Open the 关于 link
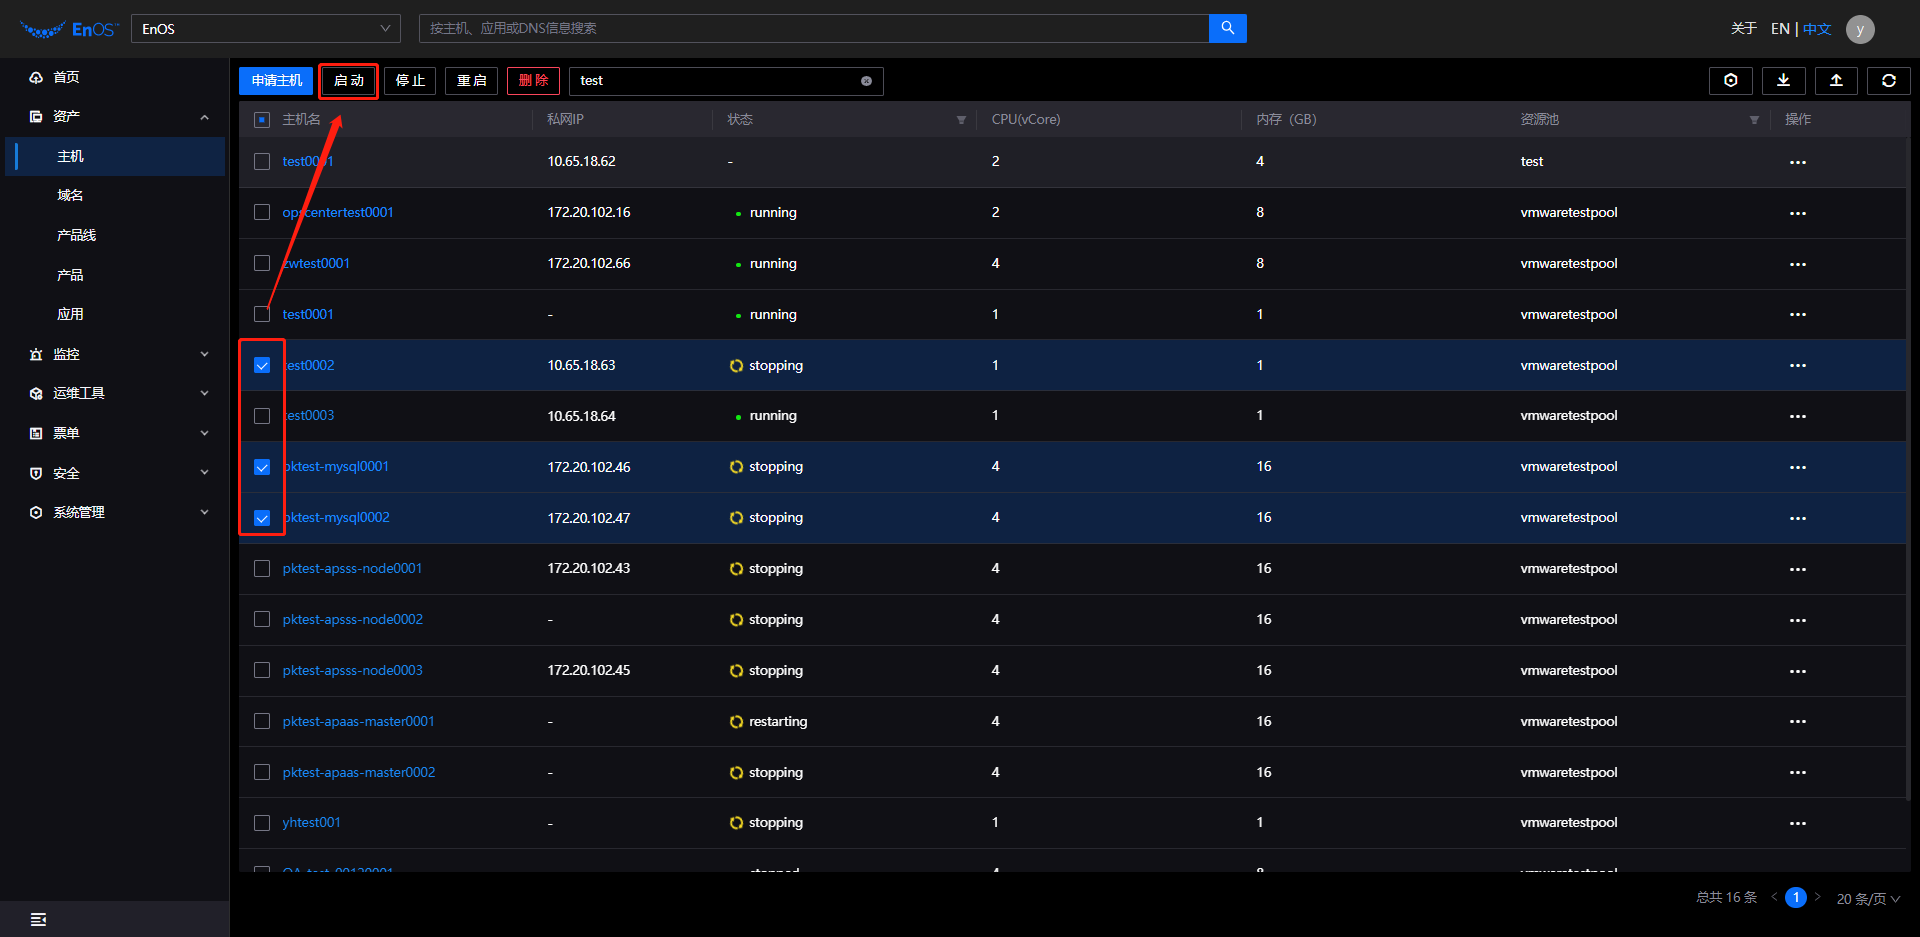 click(x=1744, y=29)
